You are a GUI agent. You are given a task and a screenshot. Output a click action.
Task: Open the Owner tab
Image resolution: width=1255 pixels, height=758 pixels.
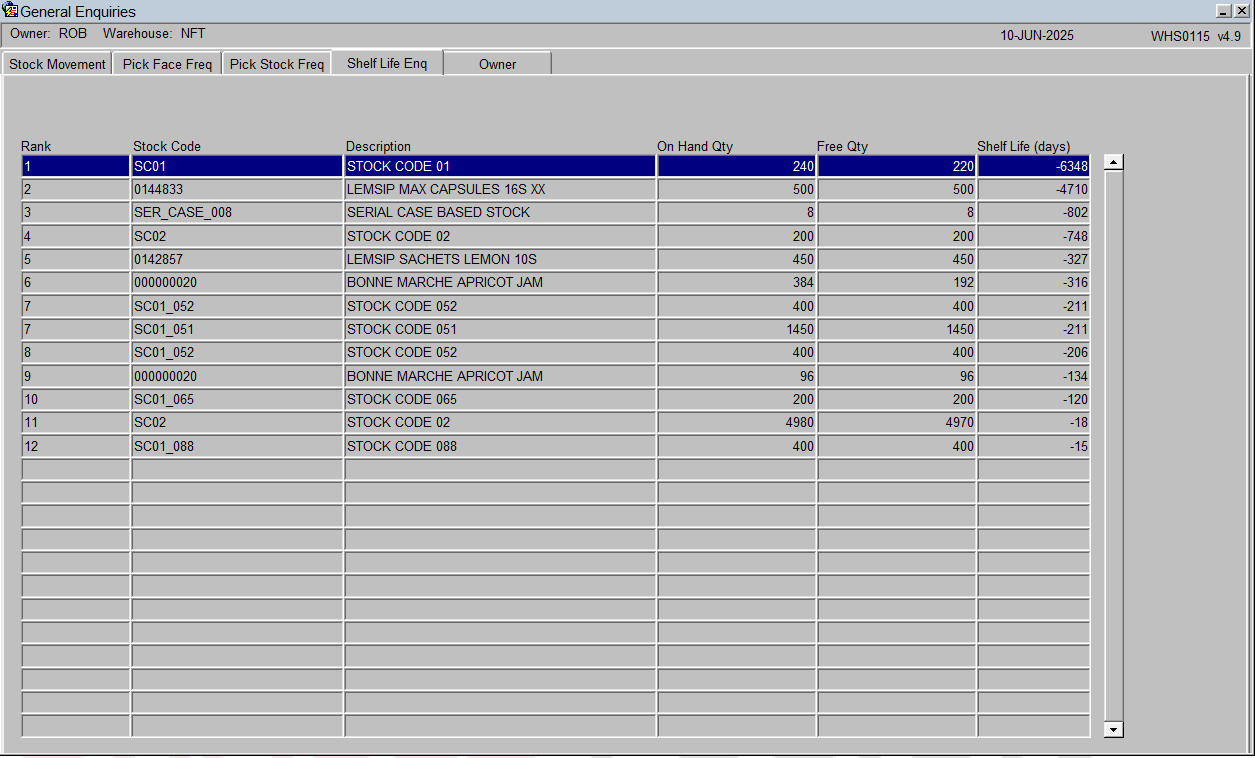click(497, 64)
